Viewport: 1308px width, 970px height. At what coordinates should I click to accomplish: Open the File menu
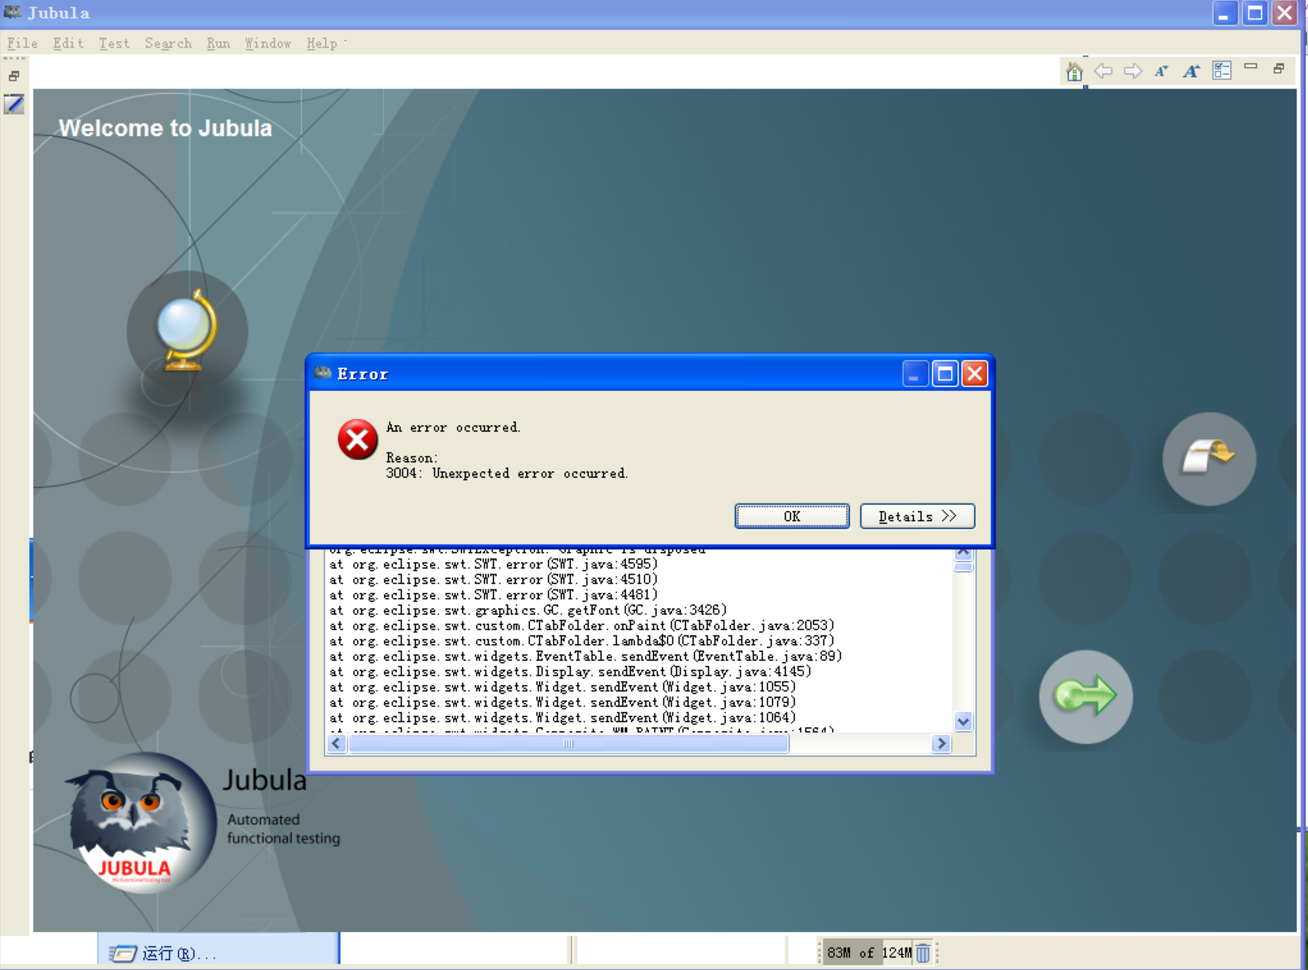tap(22, 43)
